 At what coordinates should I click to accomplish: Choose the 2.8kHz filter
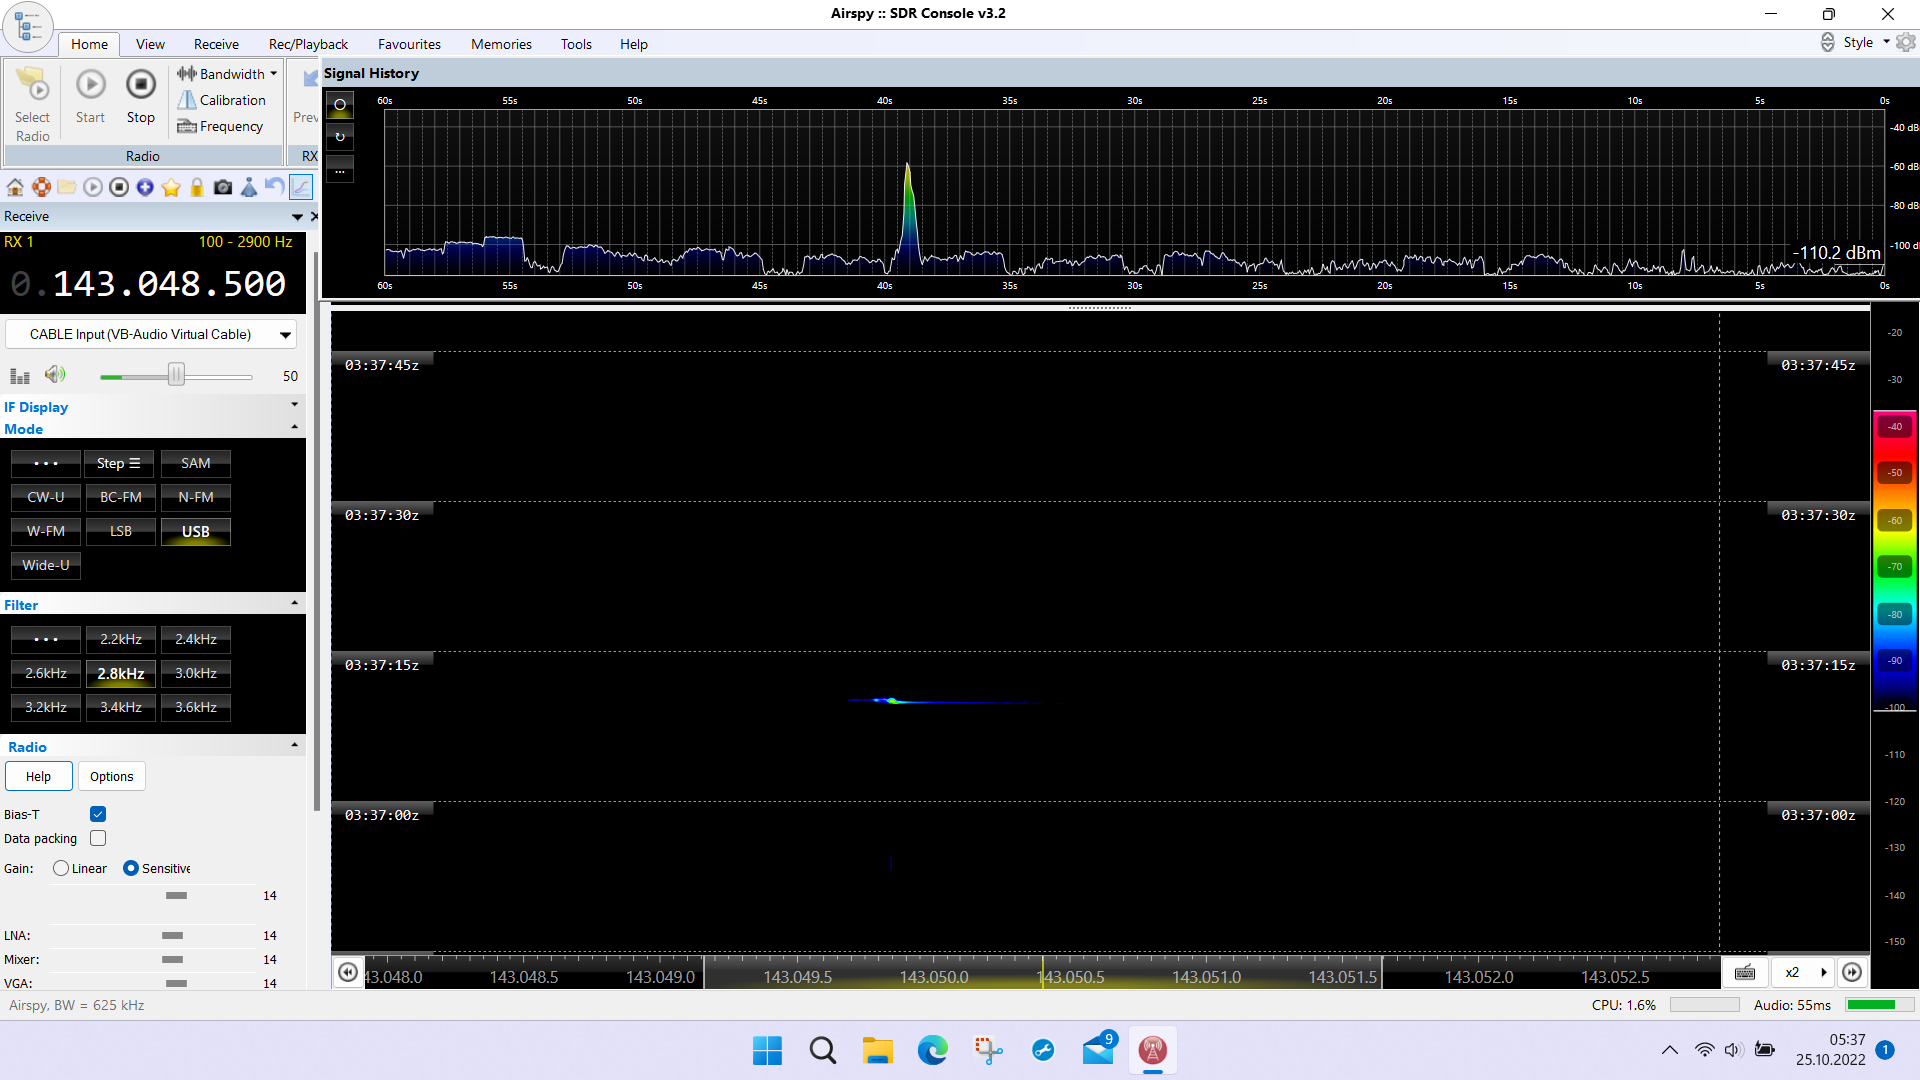(121, 673)
